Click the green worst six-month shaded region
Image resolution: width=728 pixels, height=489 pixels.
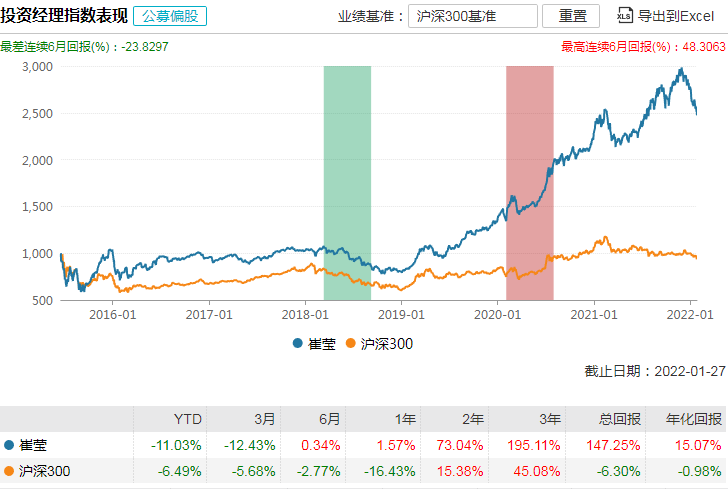click(x=347, y=182)
